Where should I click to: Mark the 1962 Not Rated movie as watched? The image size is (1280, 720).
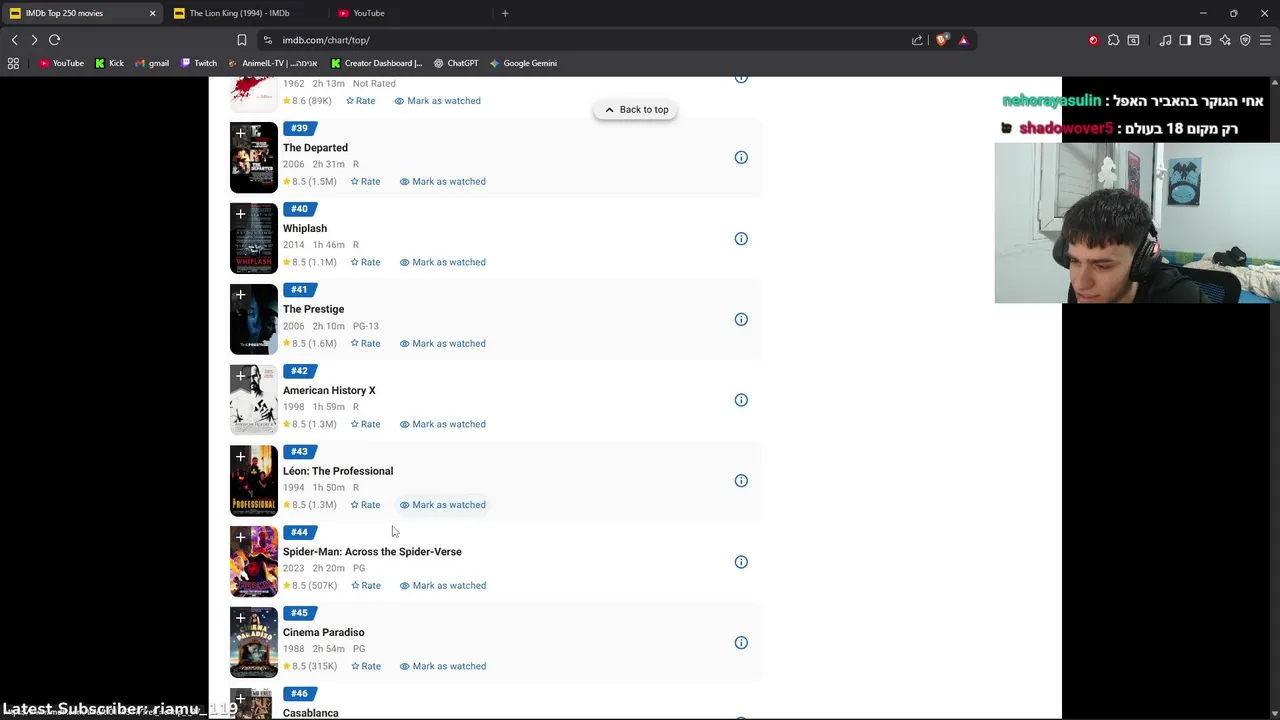(438, 101)
